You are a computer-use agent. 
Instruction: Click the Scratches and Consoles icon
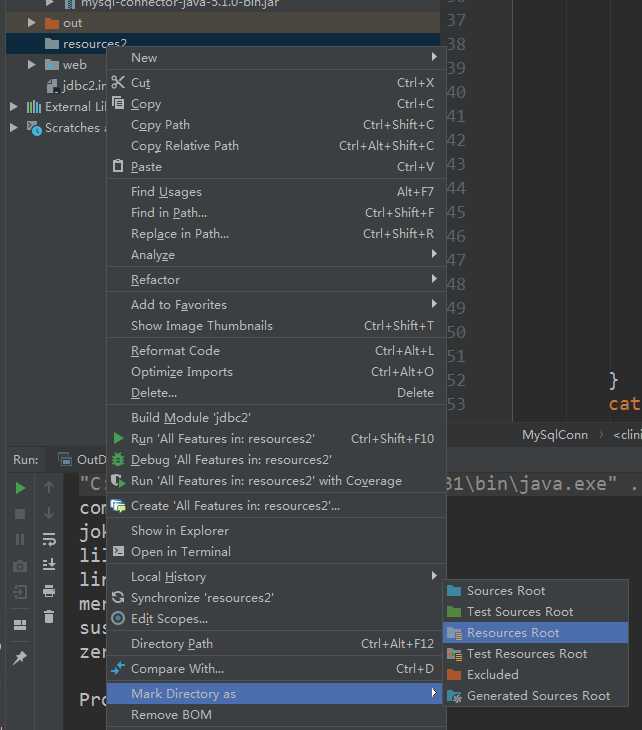[34, 128]
